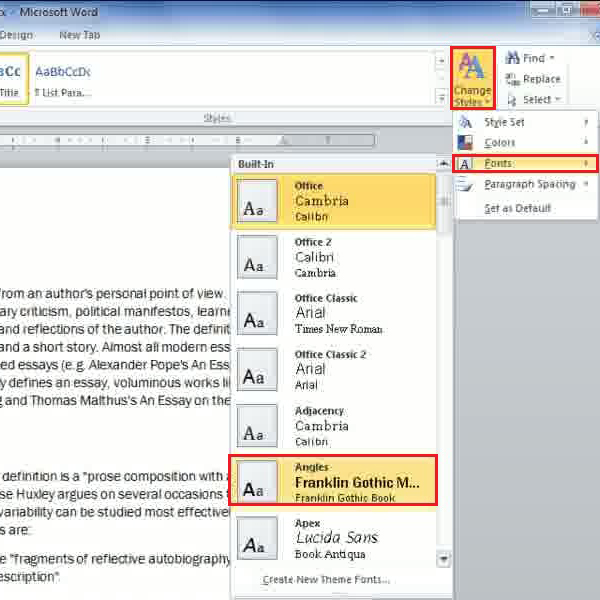
Task: Click the text 'Book Antiqua'
Action: point(330,554)
